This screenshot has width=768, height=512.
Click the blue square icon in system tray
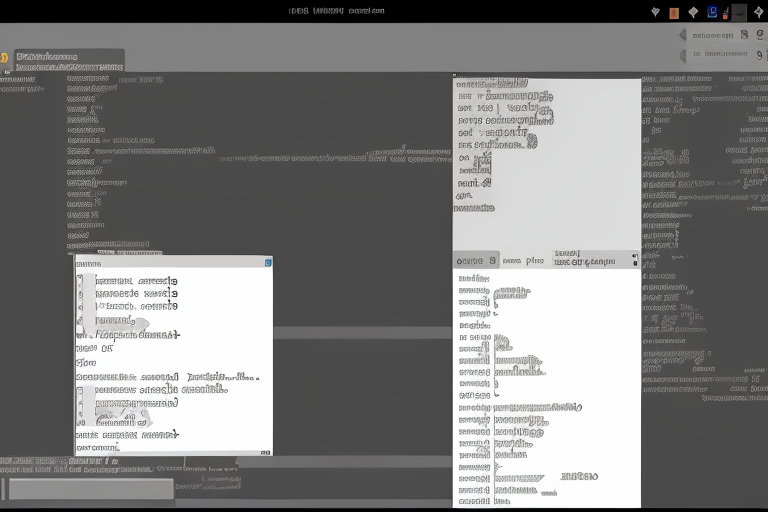point(712,12)
